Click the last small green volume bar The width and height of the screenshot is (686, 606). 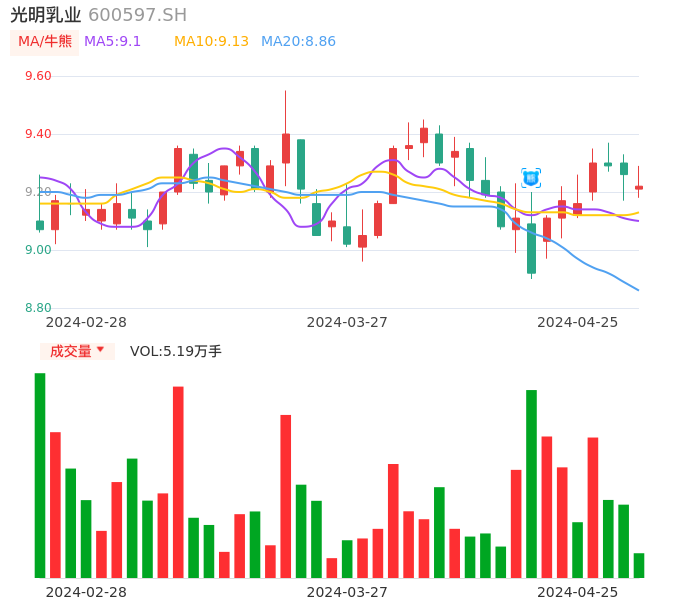639,566
